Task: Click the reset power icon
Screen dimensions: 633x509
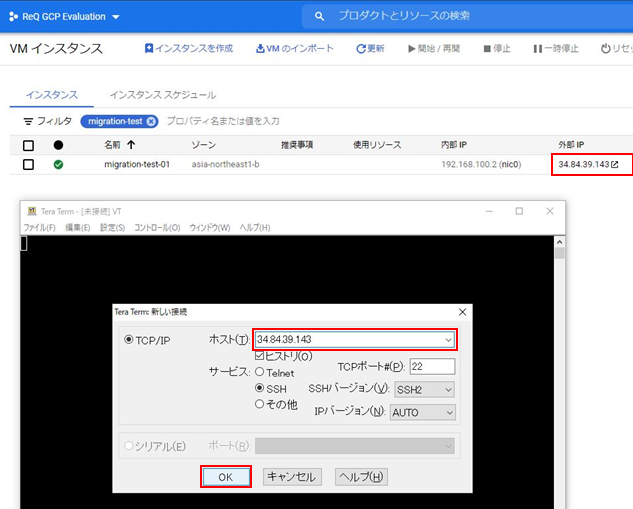Action: (605, 48)
